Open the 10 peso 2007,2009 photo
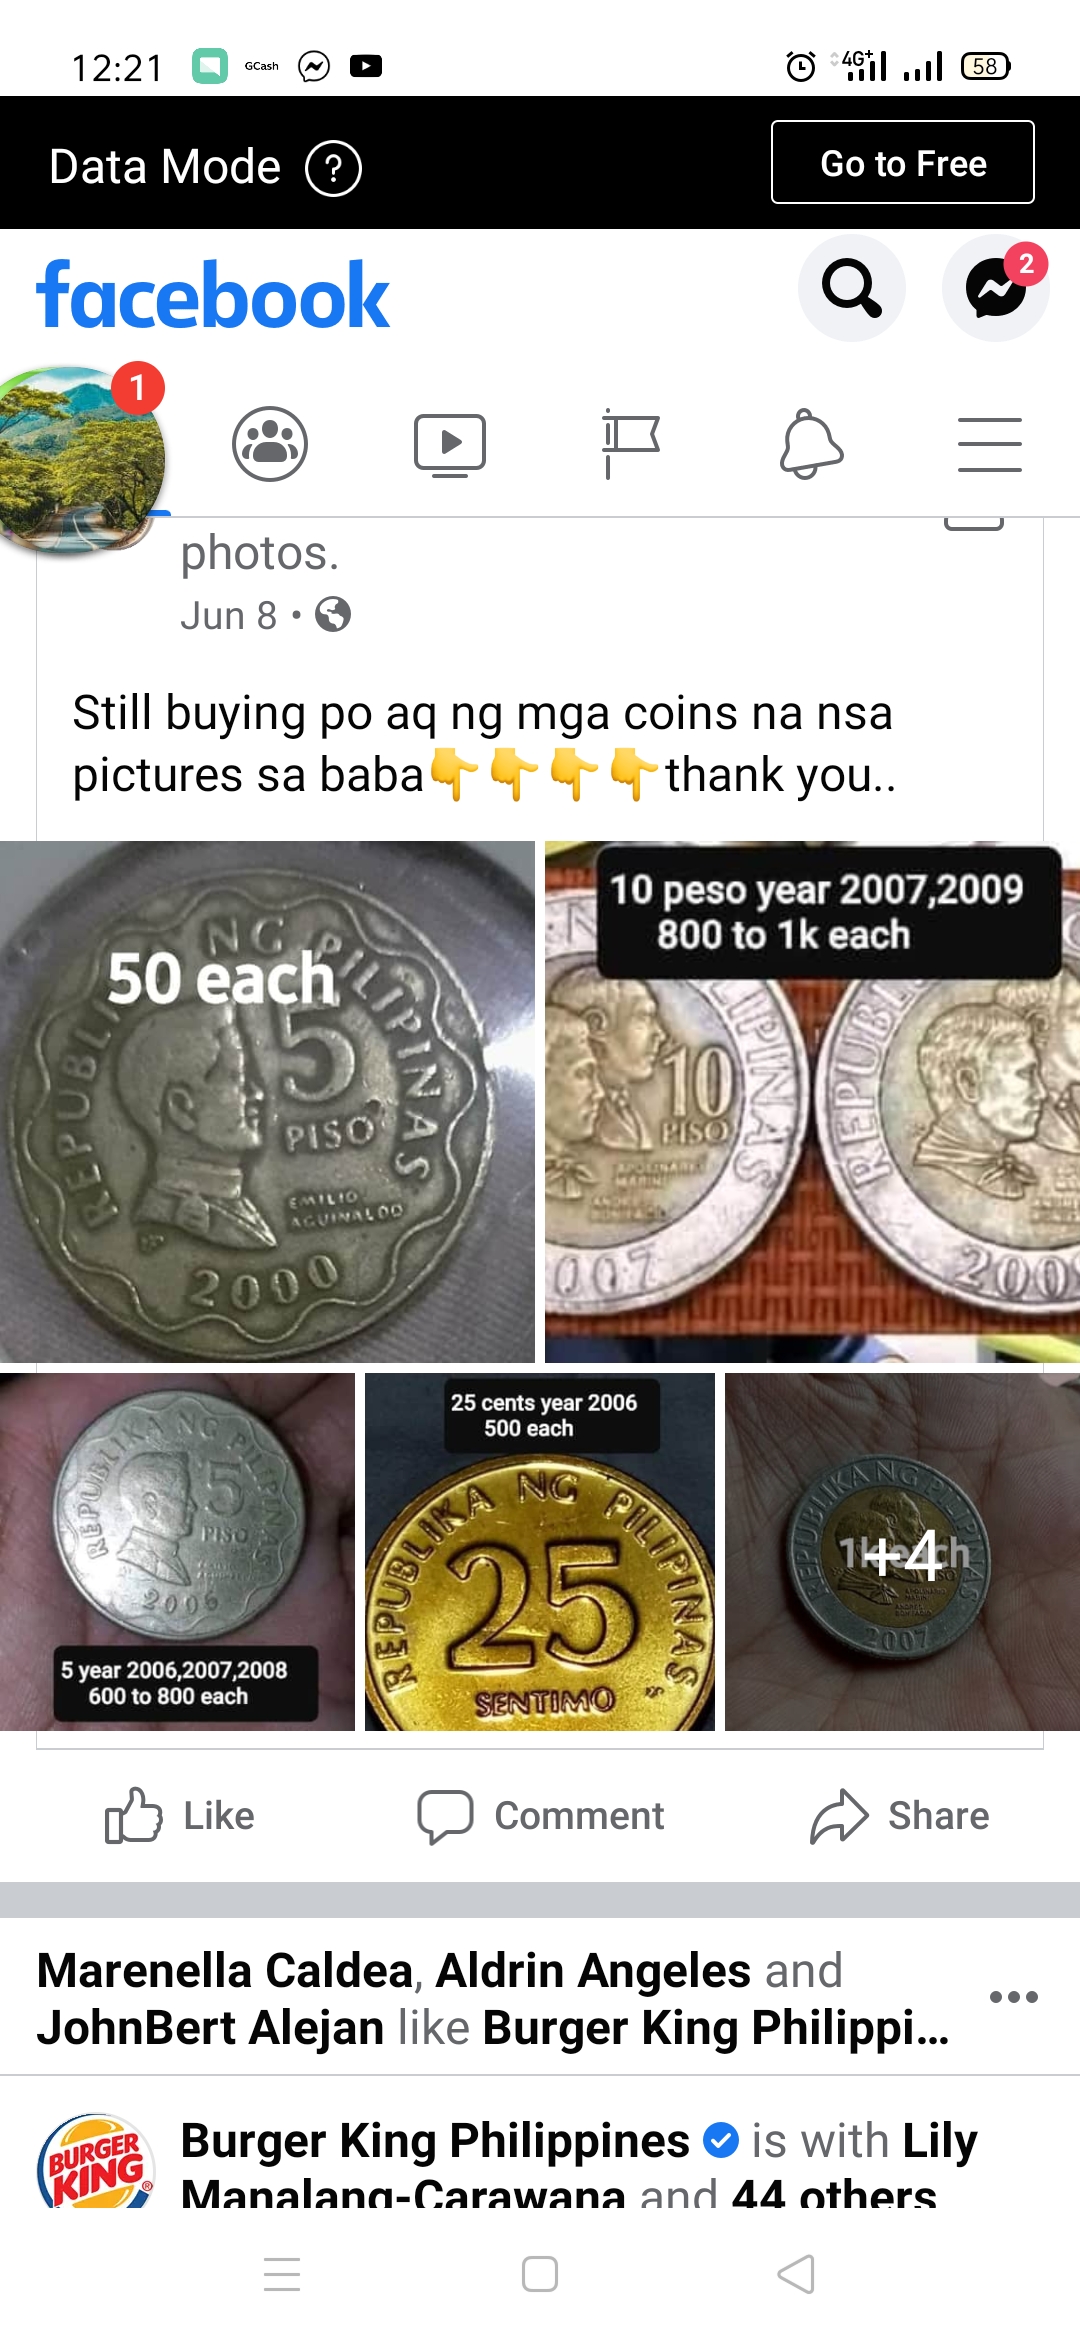This screenshot has width=1080, height=2340. tap(812, 1101)
